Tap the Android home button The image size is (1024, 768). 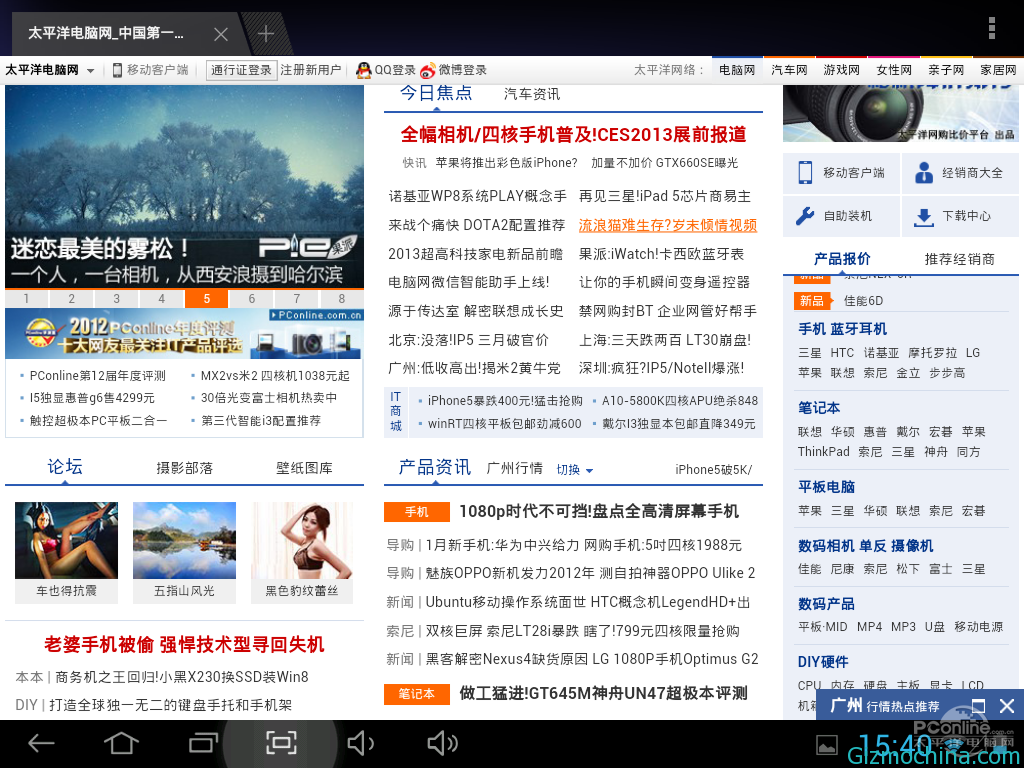tap(121, 743)
